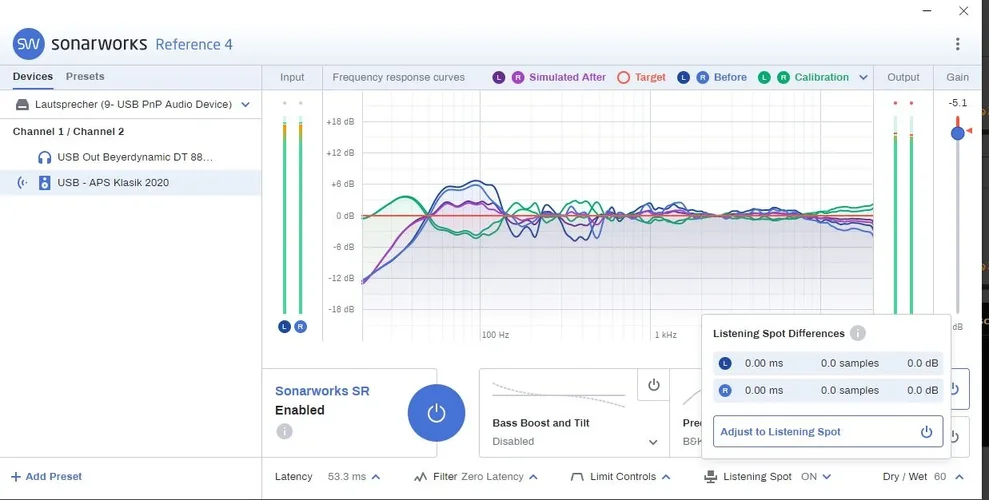The image size is (989, 500).
Task: Toggle the Target curve visibility circle
Action: click(x=624, y=77)
